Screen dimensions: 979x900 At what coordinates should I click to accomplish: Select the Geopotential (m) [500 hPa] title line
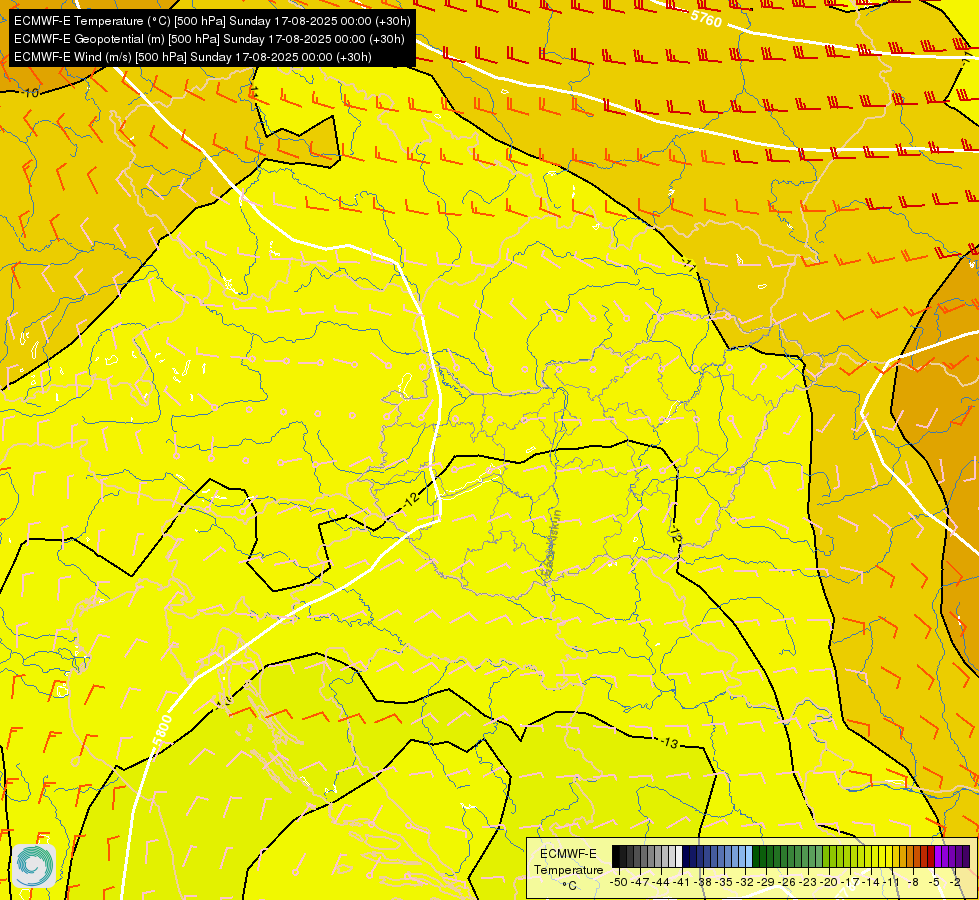[209, 39]
